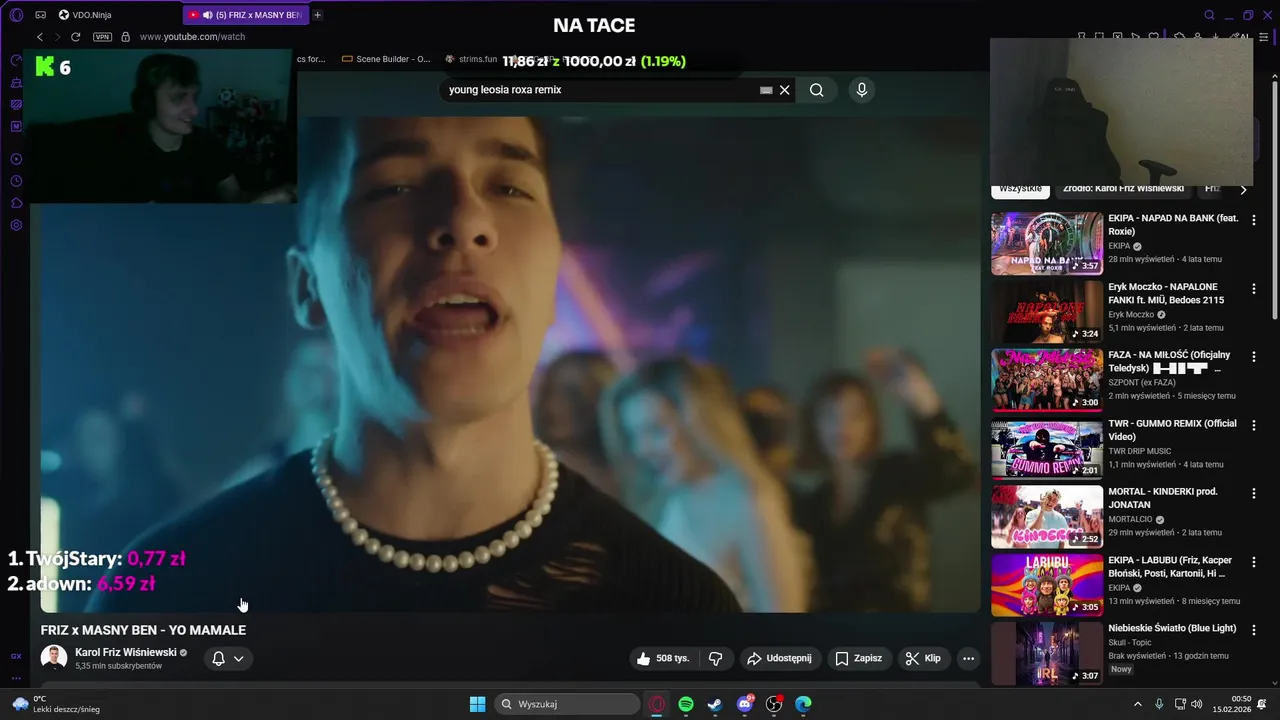The image size is (1280, 720).
Task: Start voice search with the microphone
Action: pyautogui.click(x=862, y=90)
